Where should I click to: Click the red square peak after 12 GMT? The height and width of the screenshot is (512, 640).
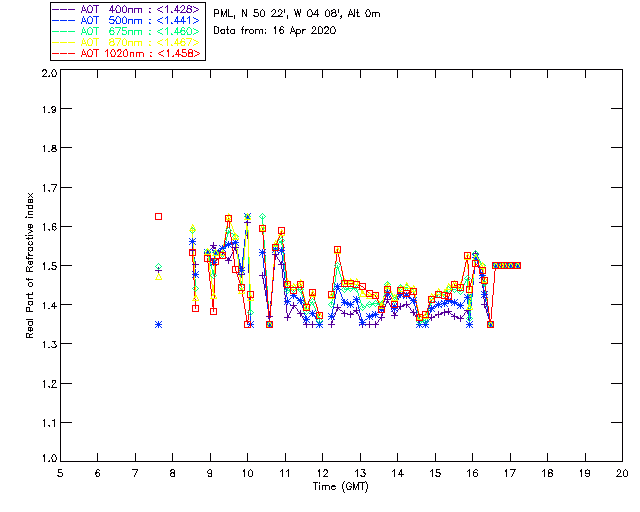click(x=337, y=249)
